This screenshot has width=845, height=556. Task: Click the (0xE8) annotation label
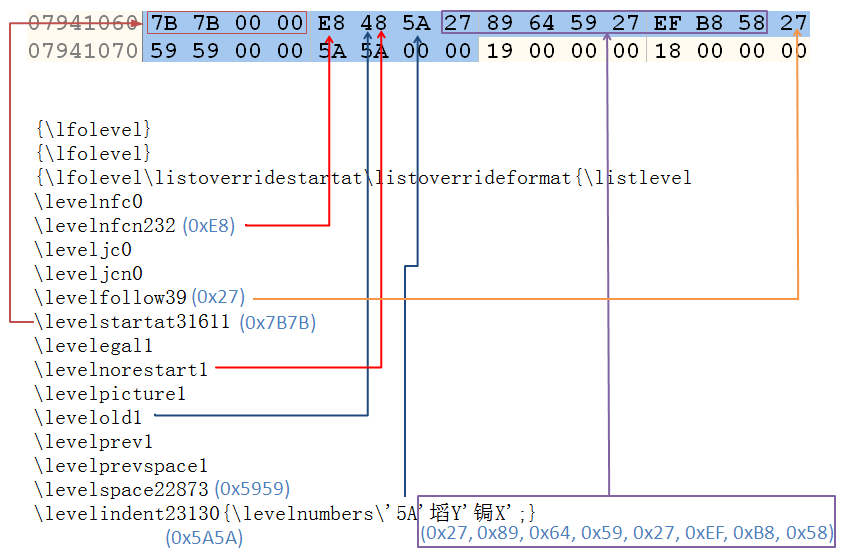208,226
